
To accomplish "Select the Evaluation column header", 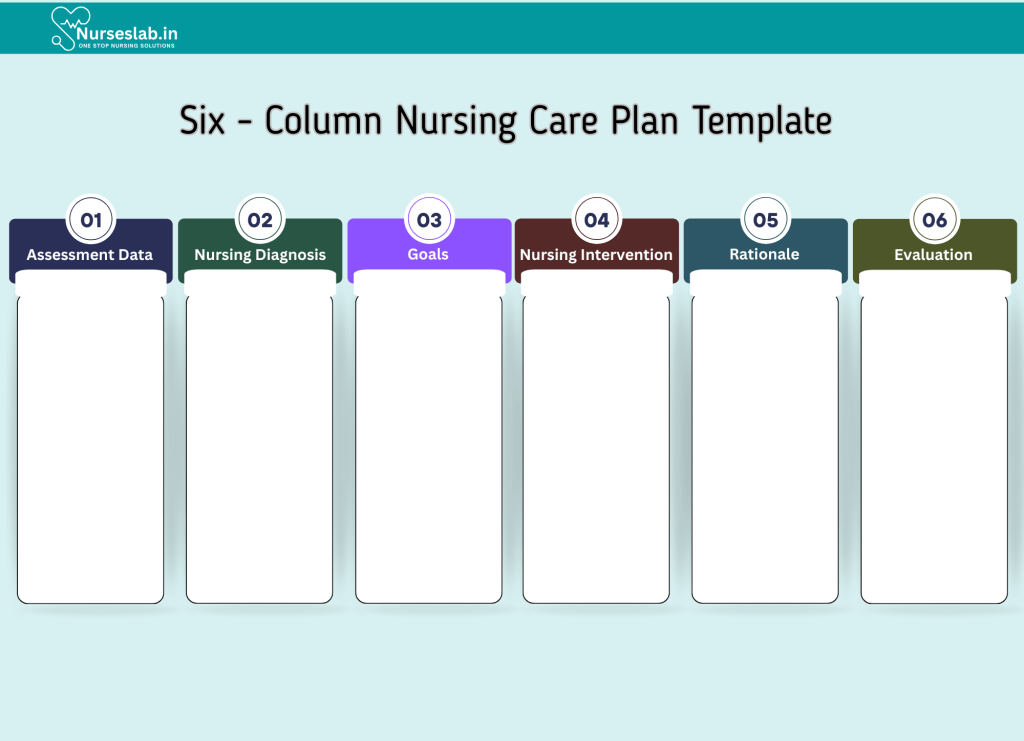I will (x=933, y=255).
